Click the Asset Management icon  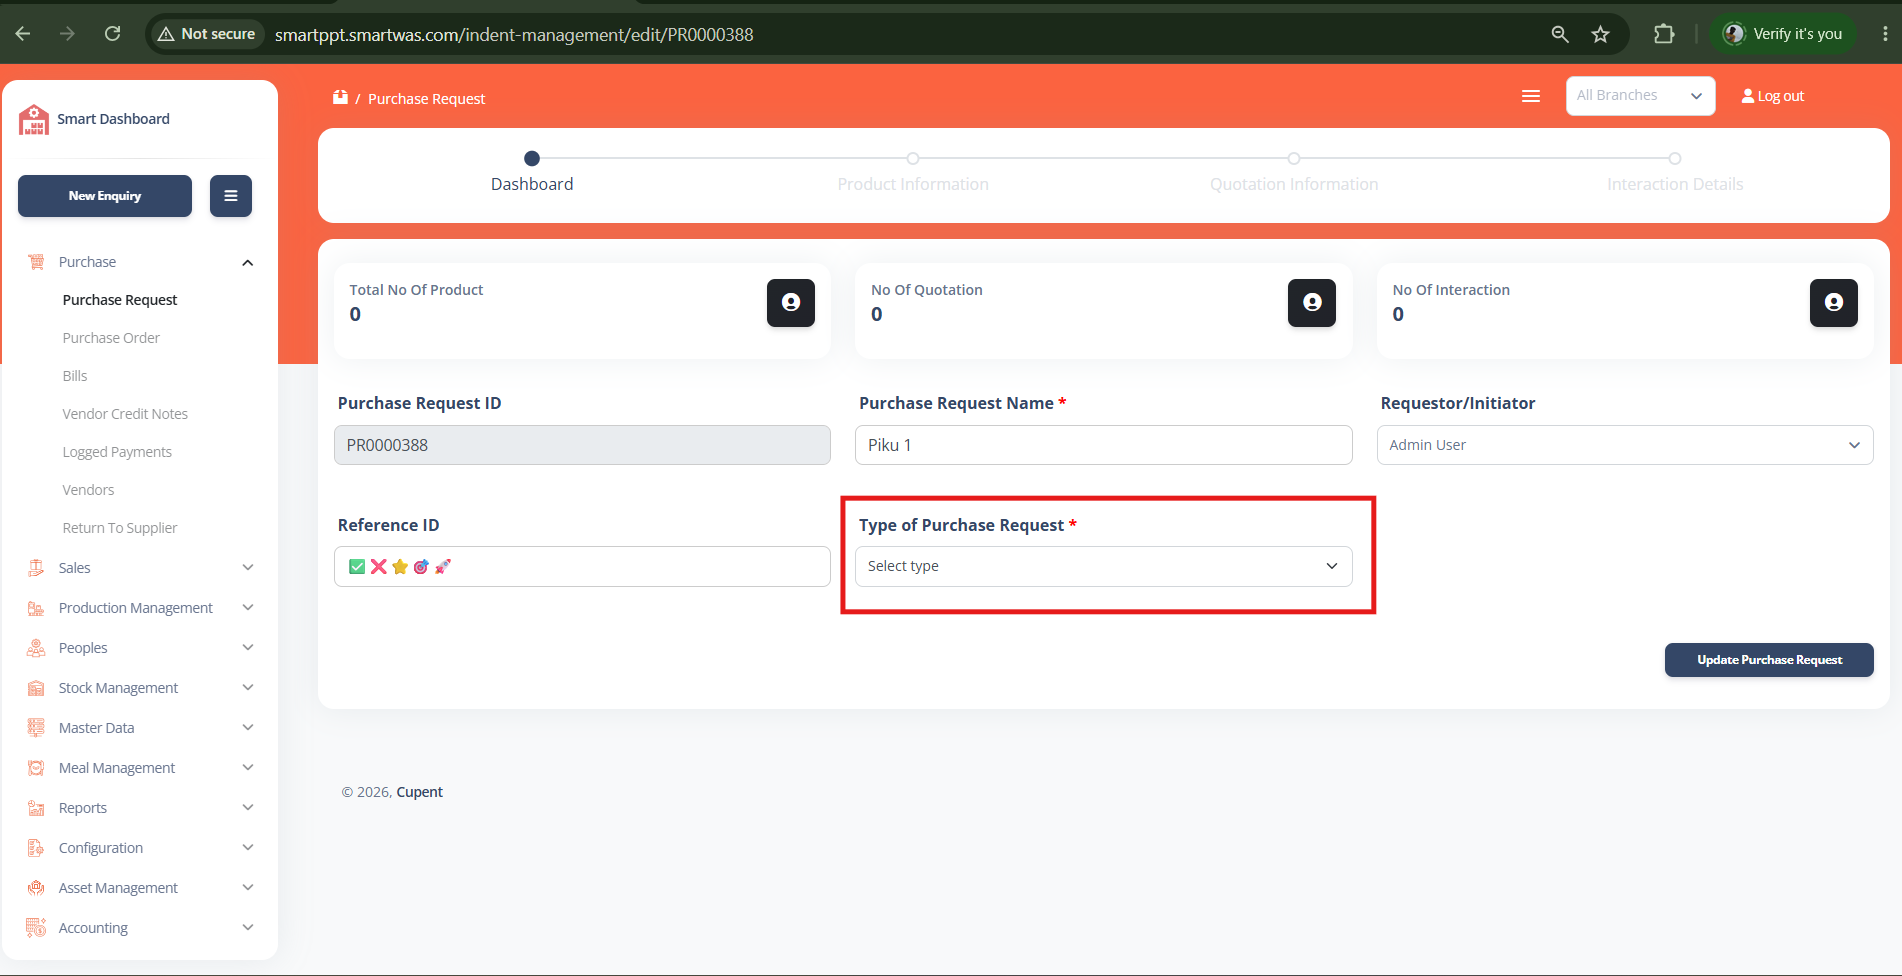pos(36,888)
